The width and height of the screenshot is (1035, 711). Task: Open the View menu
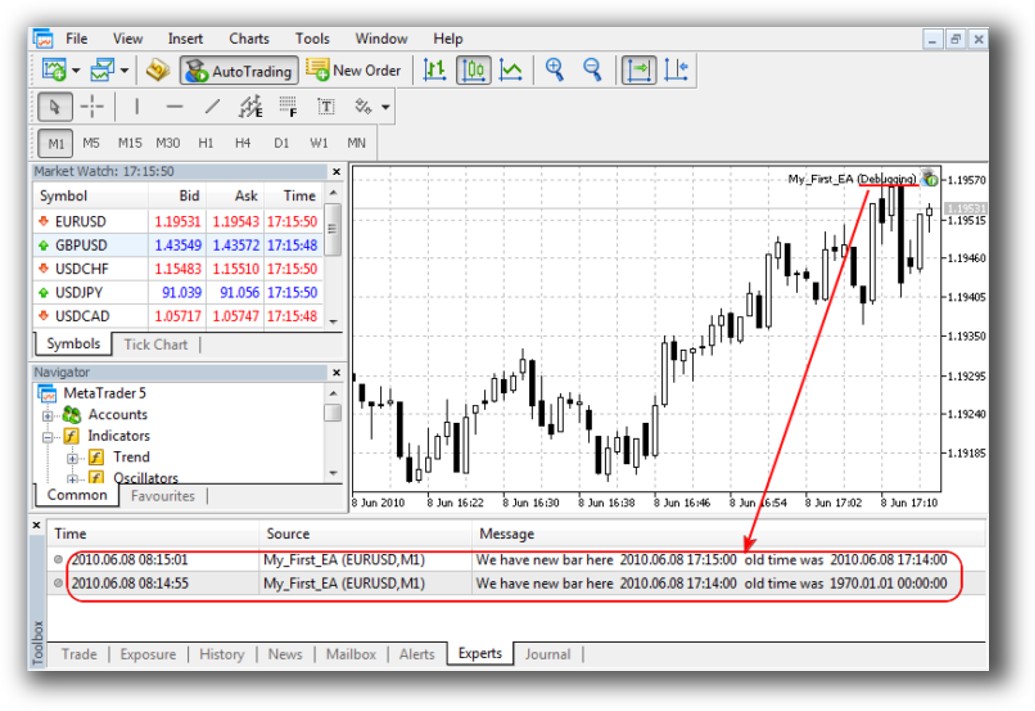[127, 39]
